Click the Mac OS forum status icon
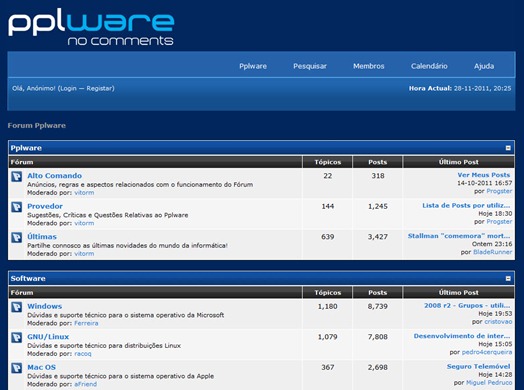 point(17,368)
